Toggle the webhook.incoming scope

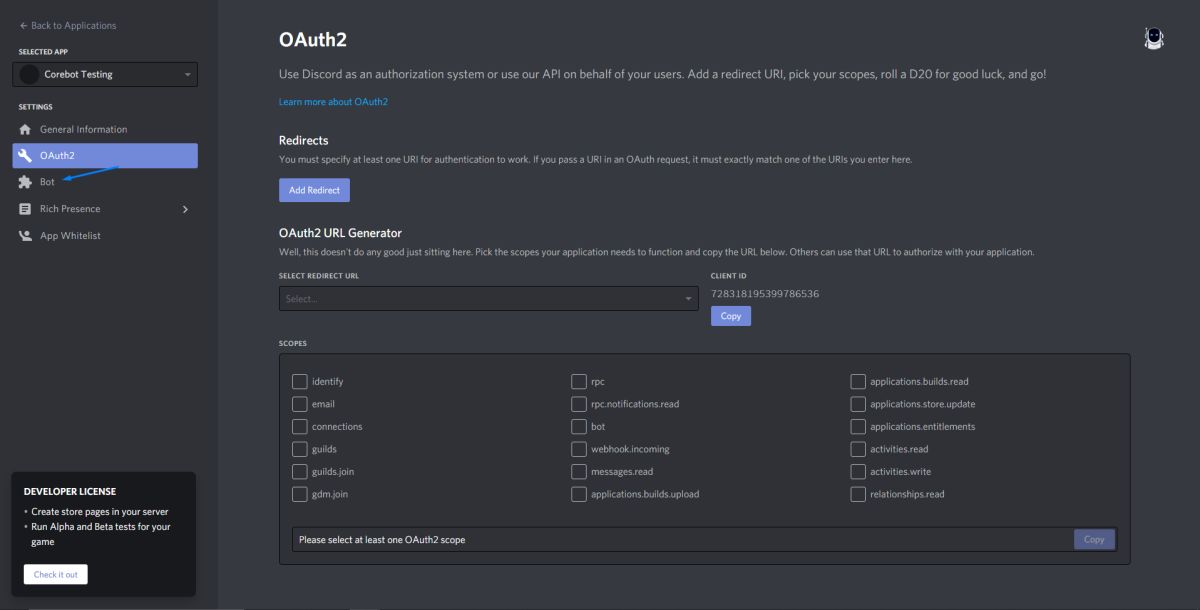point(579,449)
